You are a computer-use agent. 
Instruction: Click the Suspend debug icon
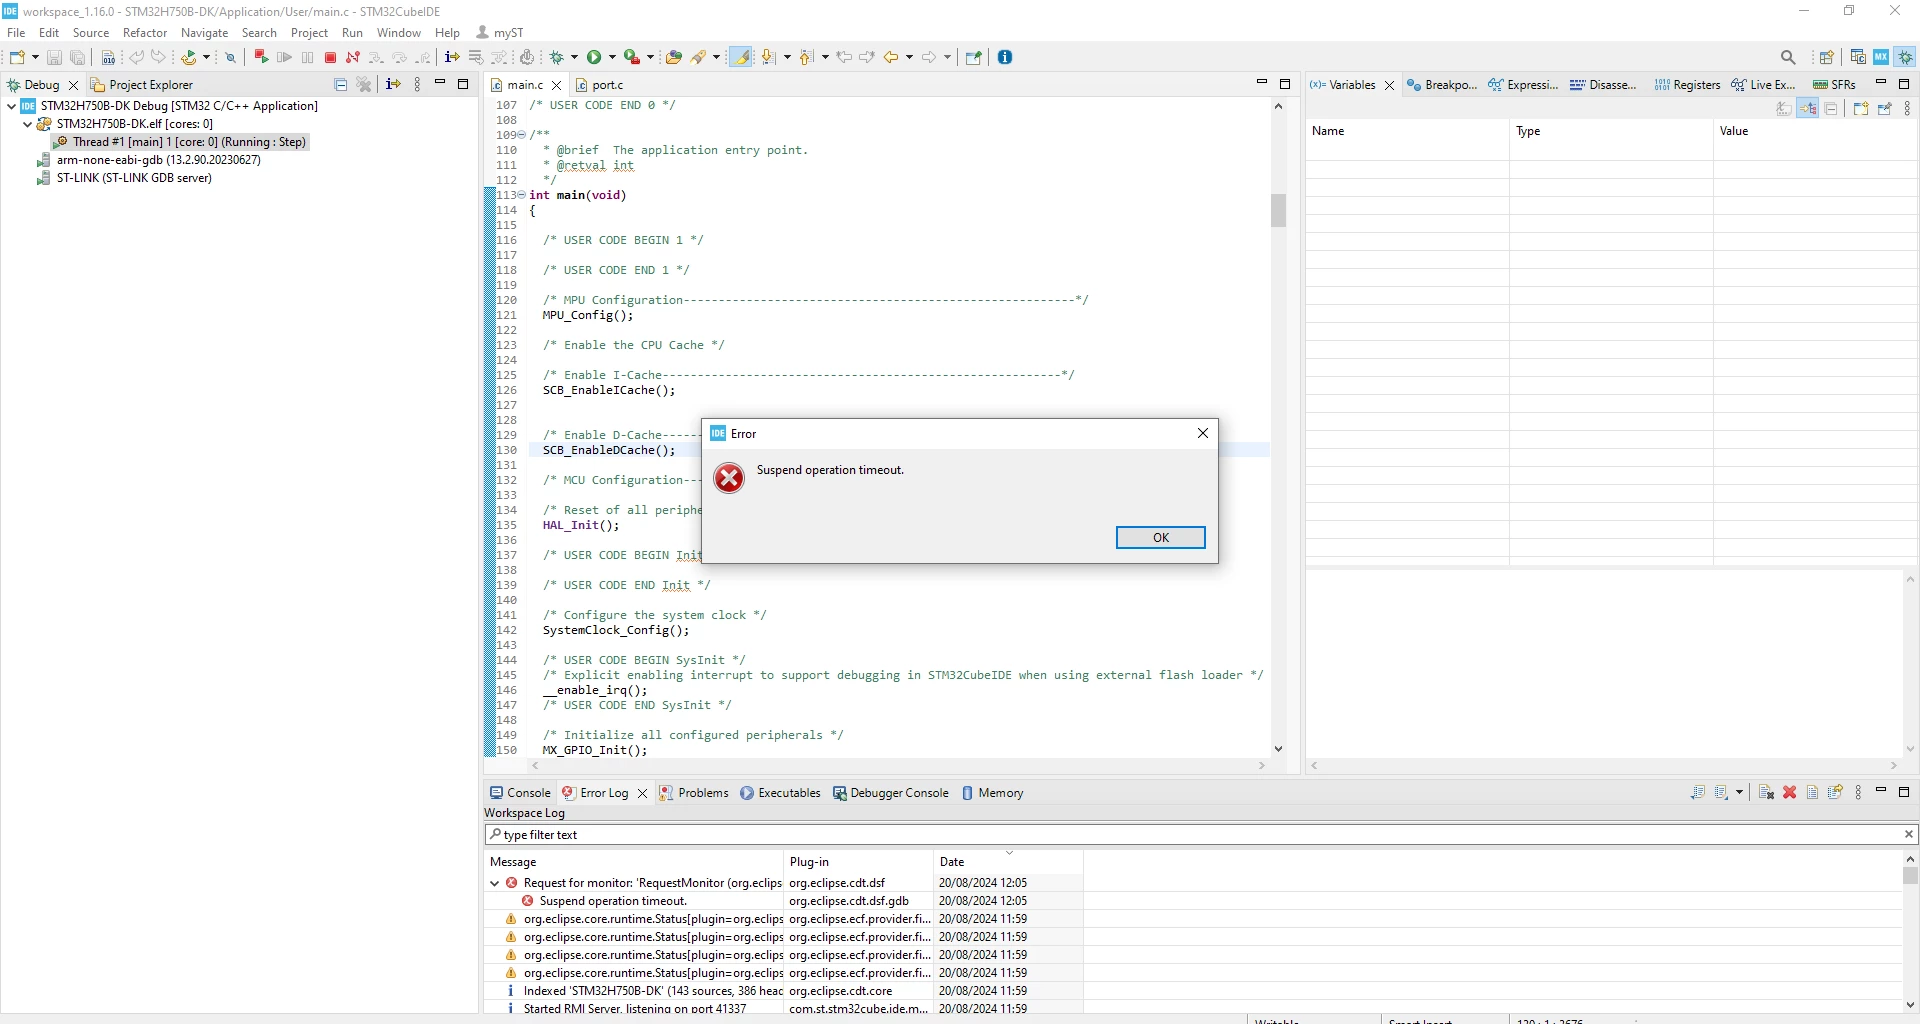(308, 57)
